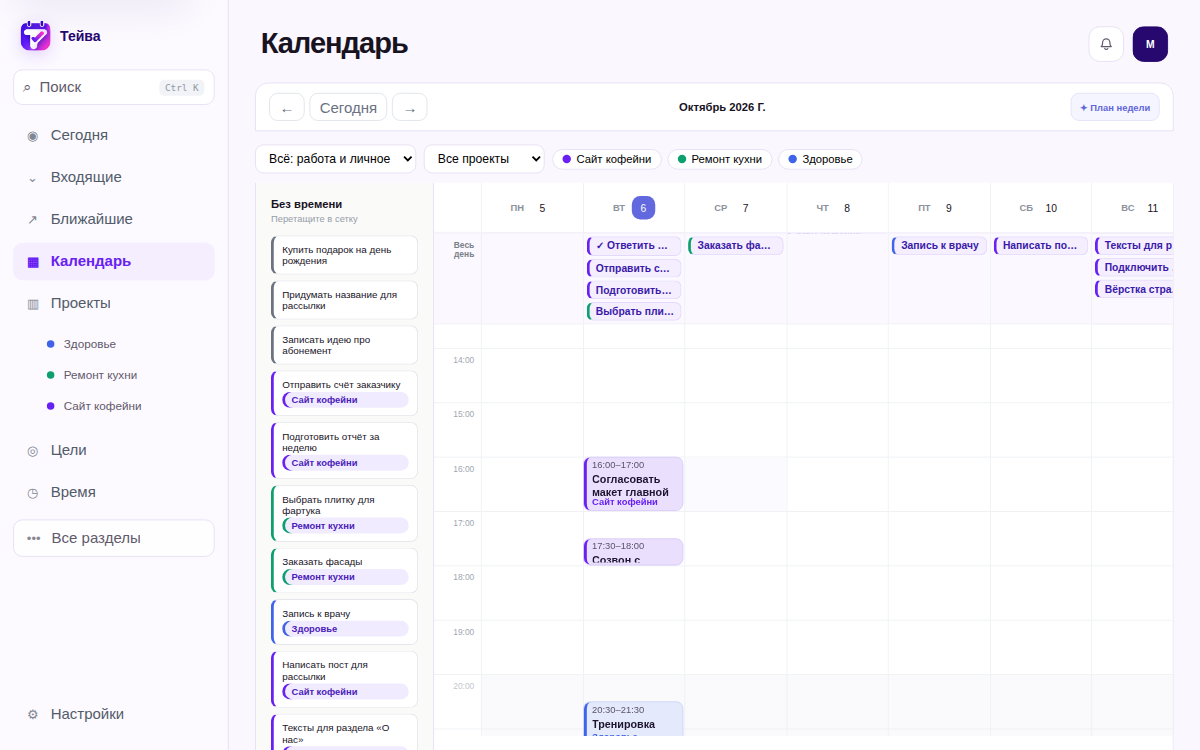Screen dimensions: 1200x750
Task: Open Tuesday's Отправить с… all-day task
Action: point(634,268)
